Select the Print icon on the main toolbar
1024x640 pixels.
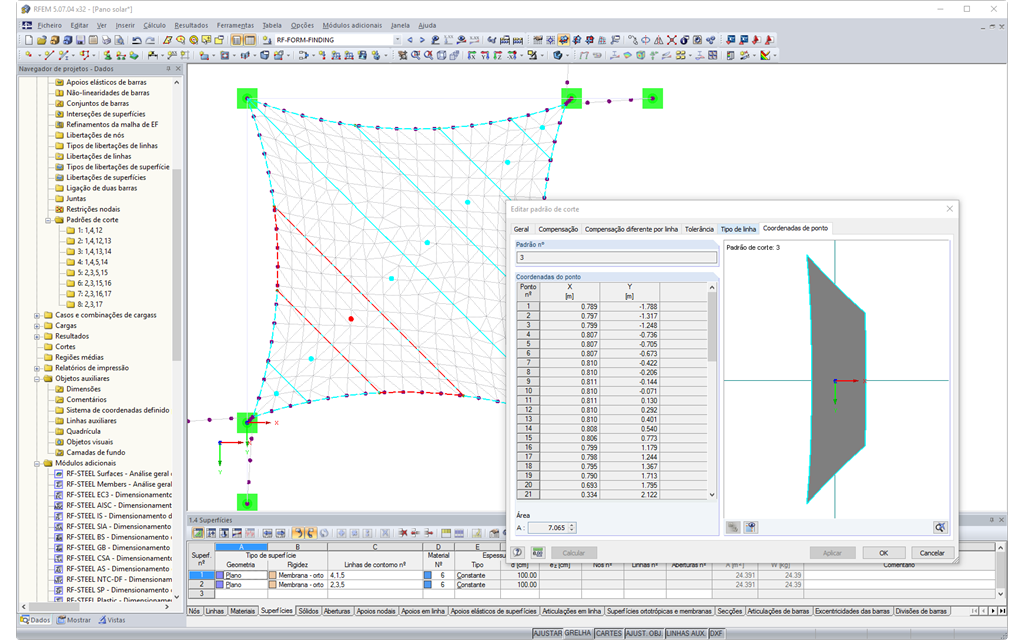[x=105, y=42]
